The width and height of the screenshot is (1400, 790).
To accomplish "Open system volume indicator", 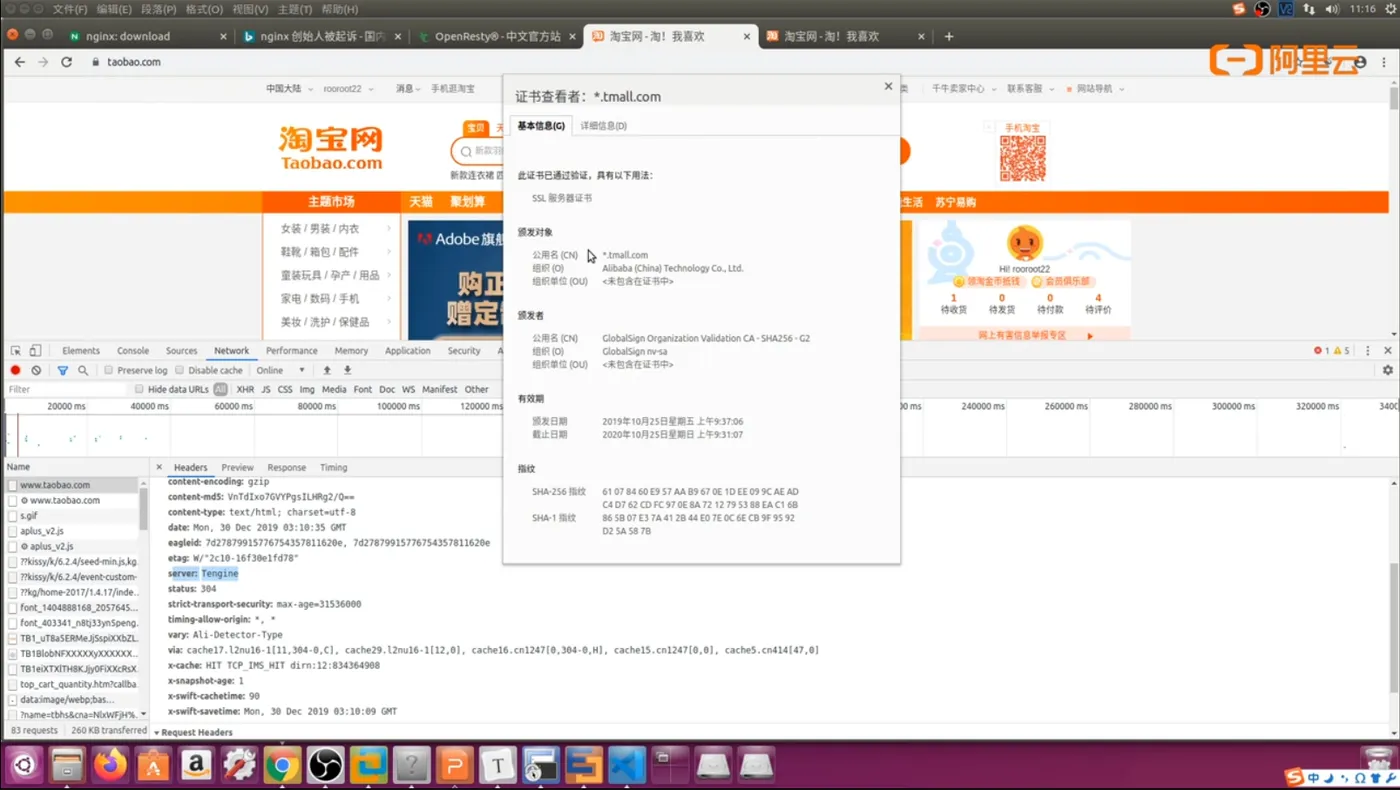I will tap(1332, 9).
